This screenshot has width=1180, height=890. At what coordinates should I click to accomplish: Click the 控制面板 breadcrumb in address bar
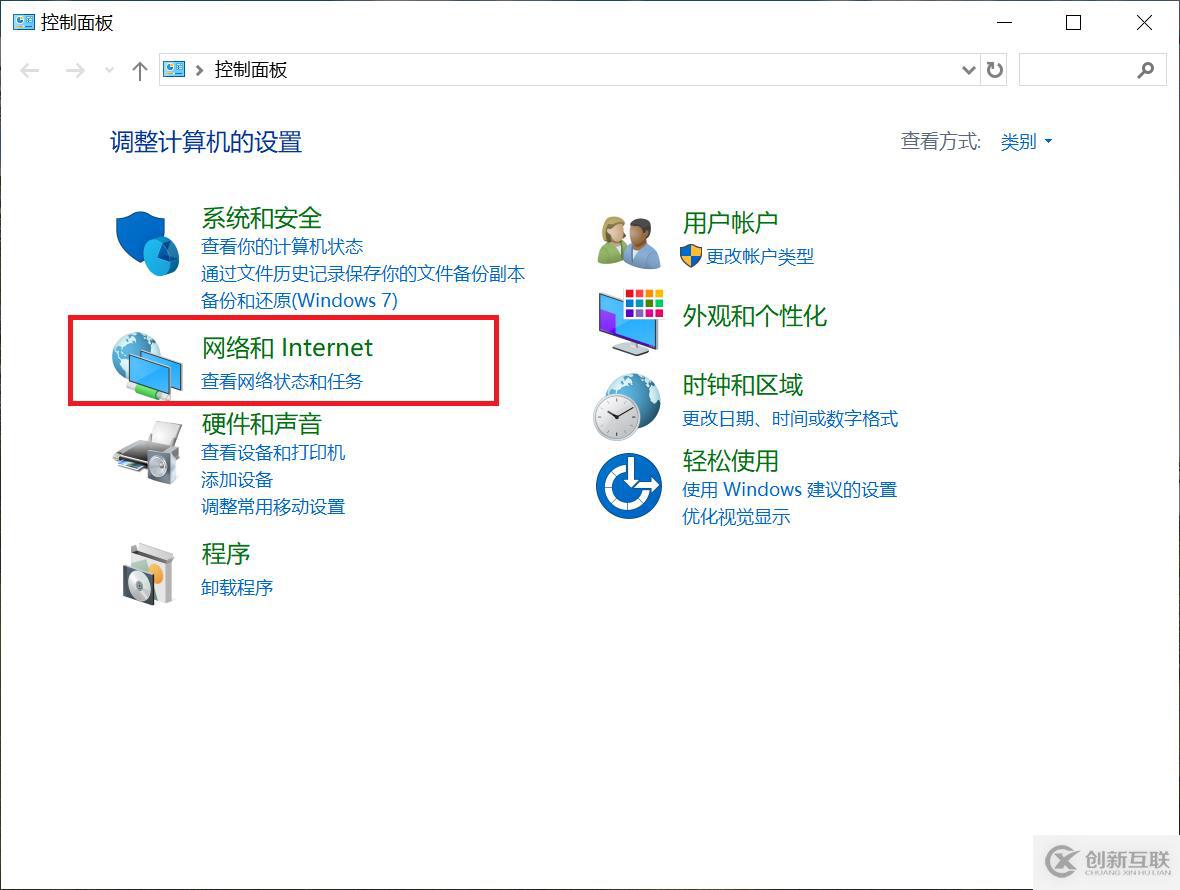pyautogui.click(x=251, y=70)
